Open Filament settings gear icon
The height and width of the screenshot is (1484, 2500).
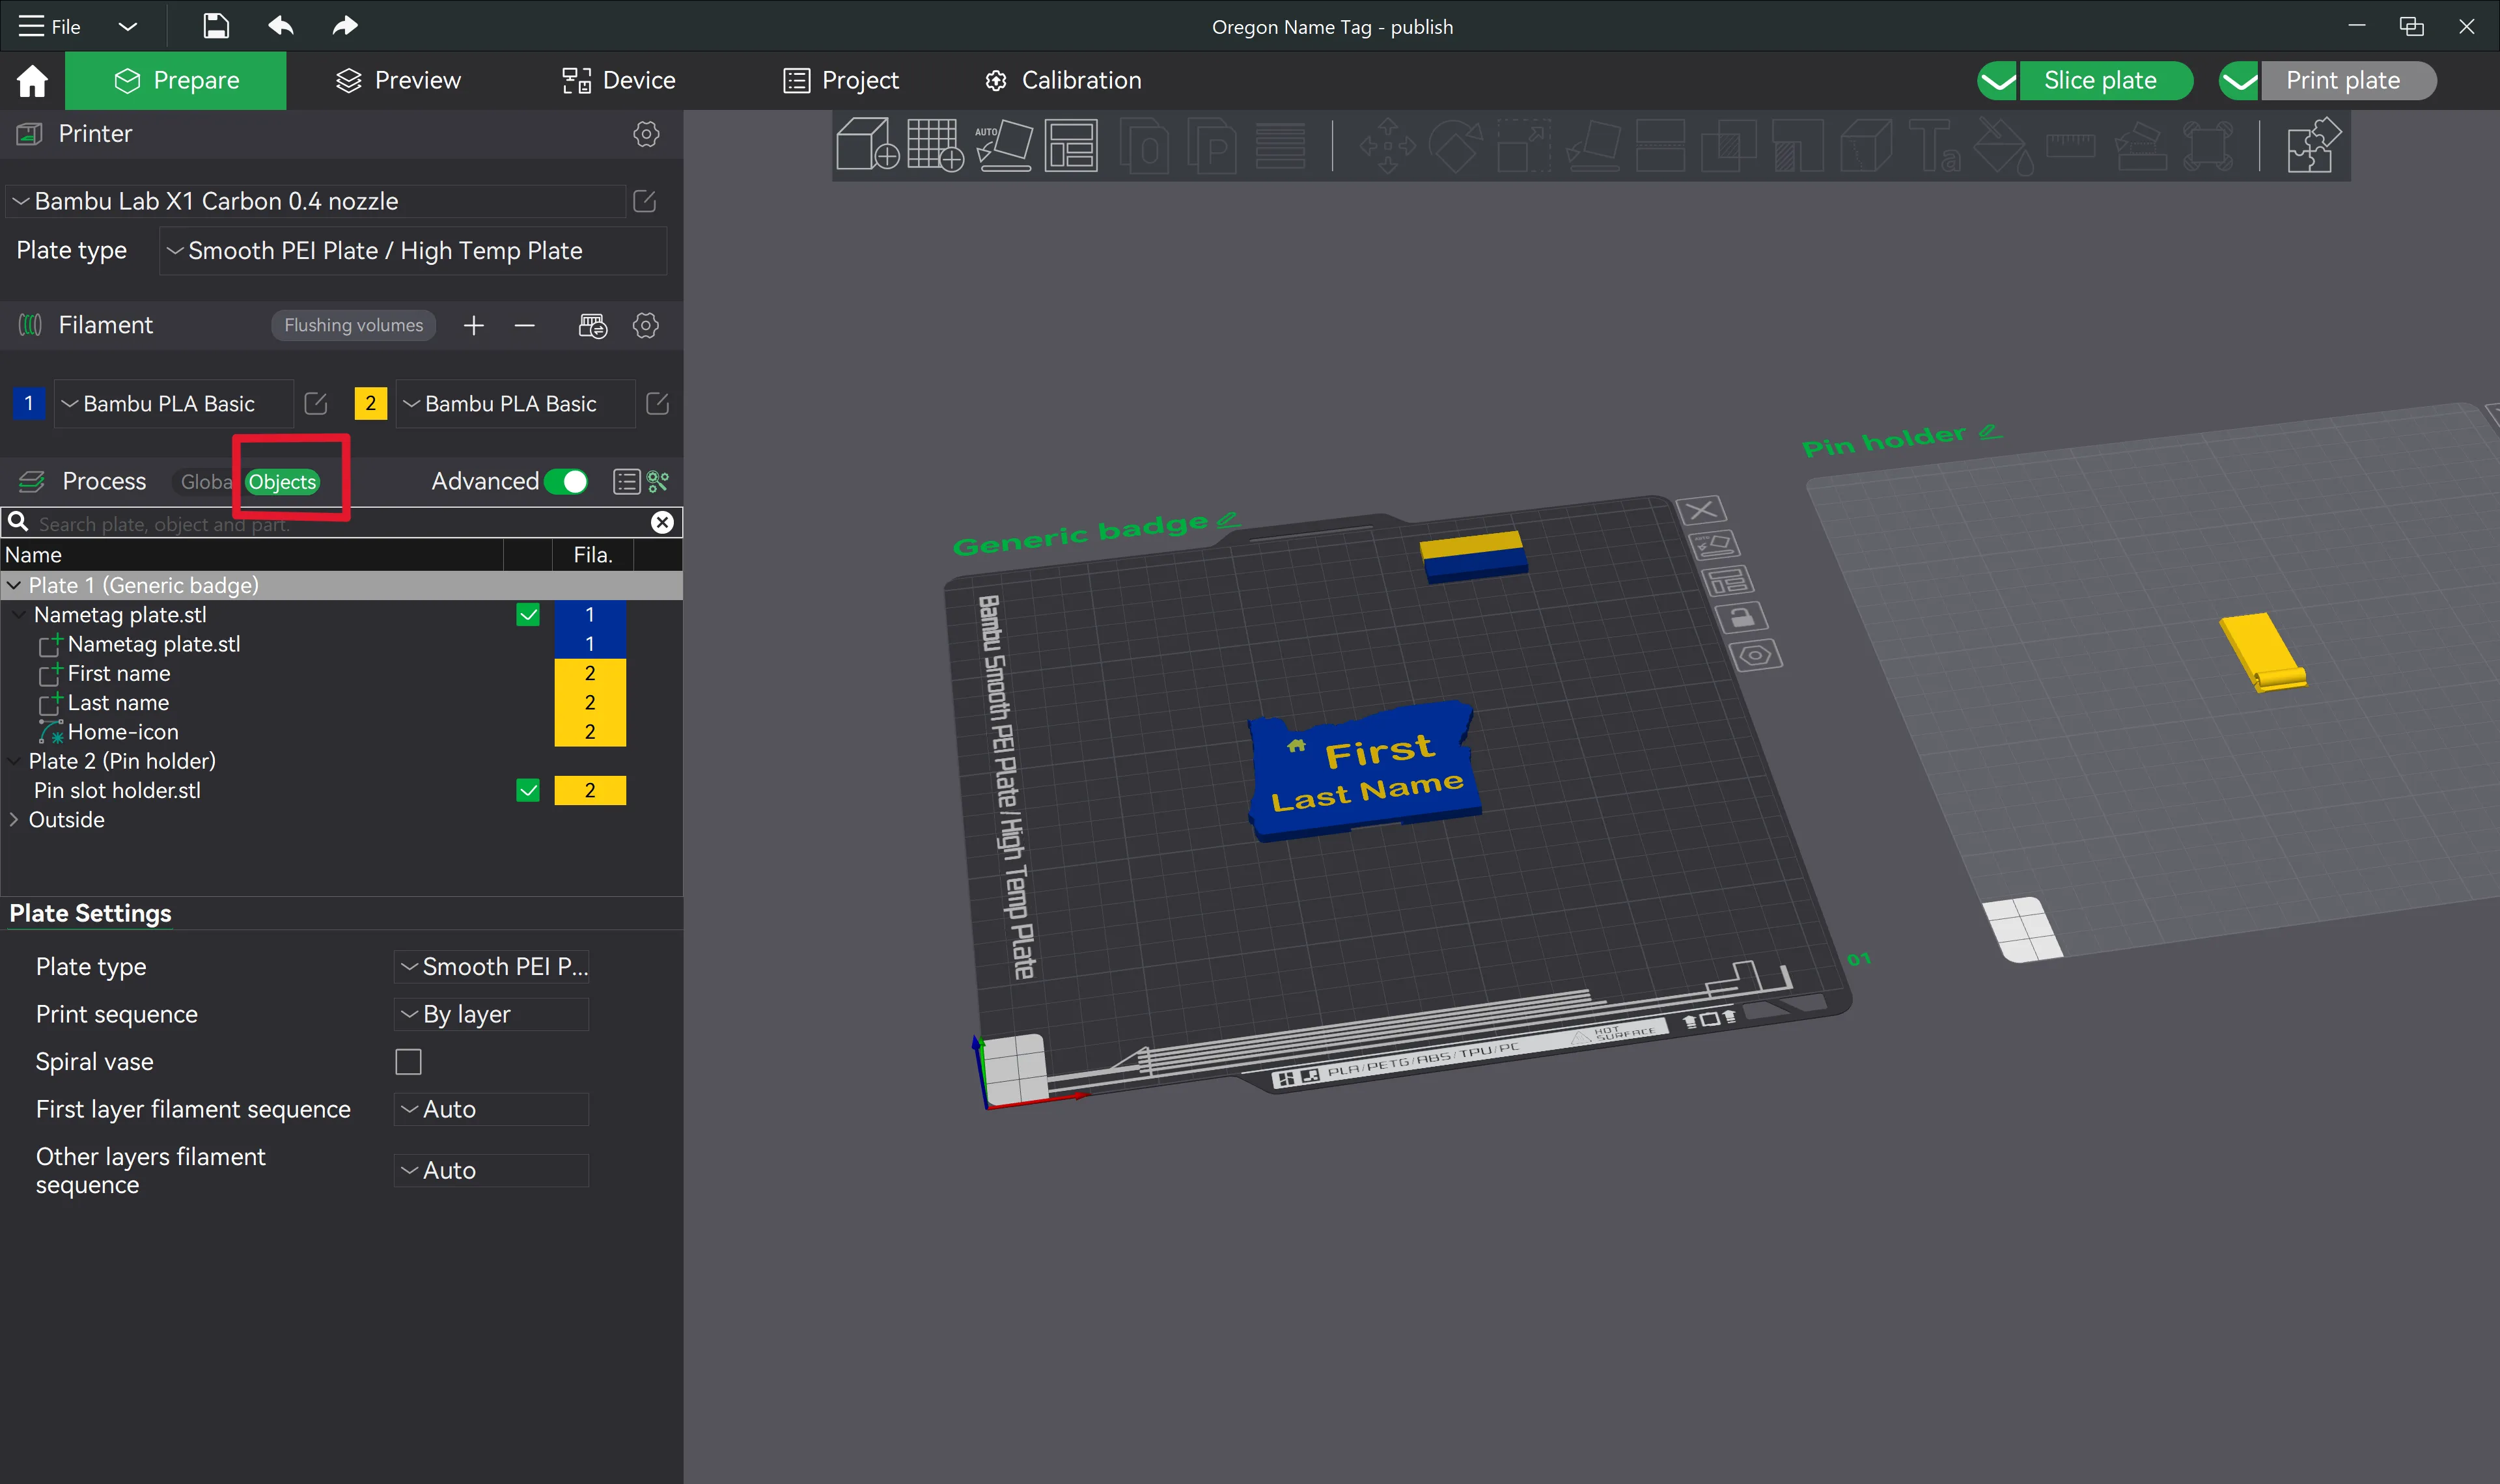(646, 325)
